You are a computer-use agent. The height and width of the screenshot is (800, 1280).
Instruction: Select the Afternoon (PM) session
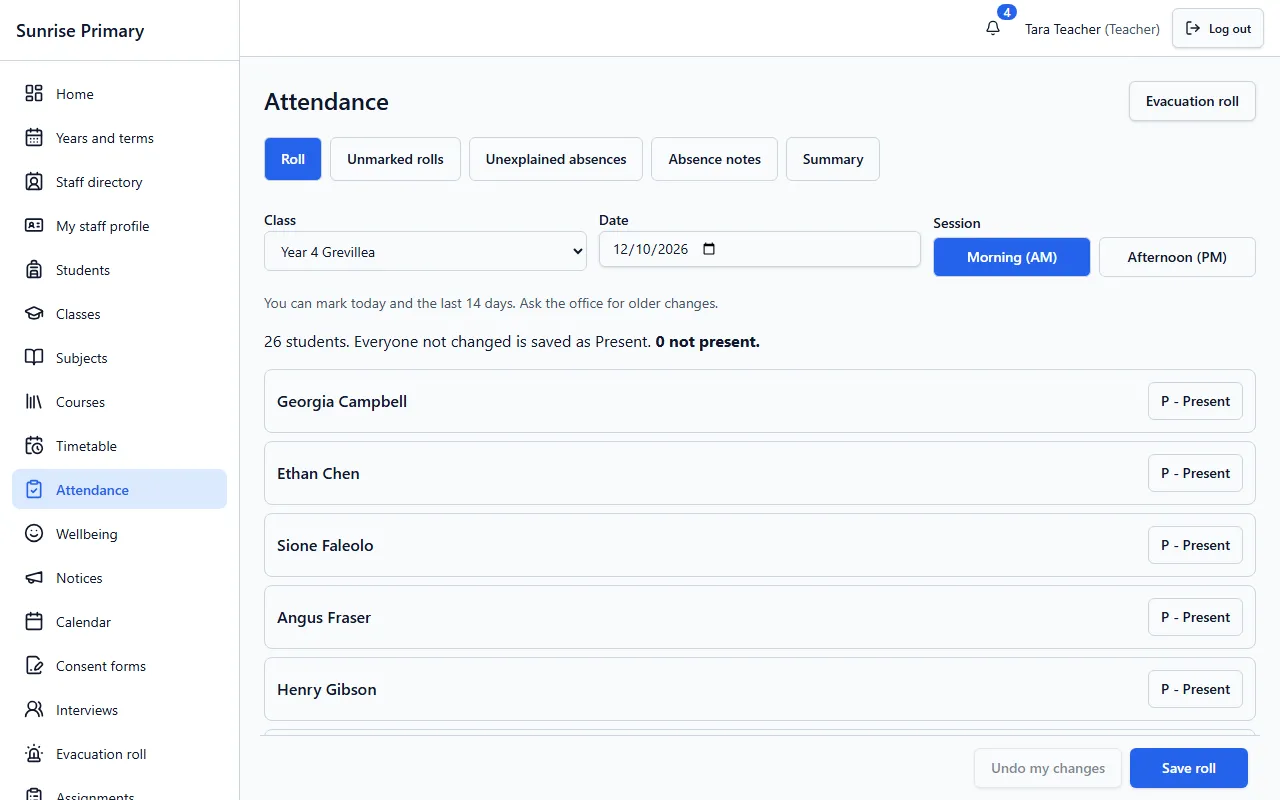[1177, 257]
